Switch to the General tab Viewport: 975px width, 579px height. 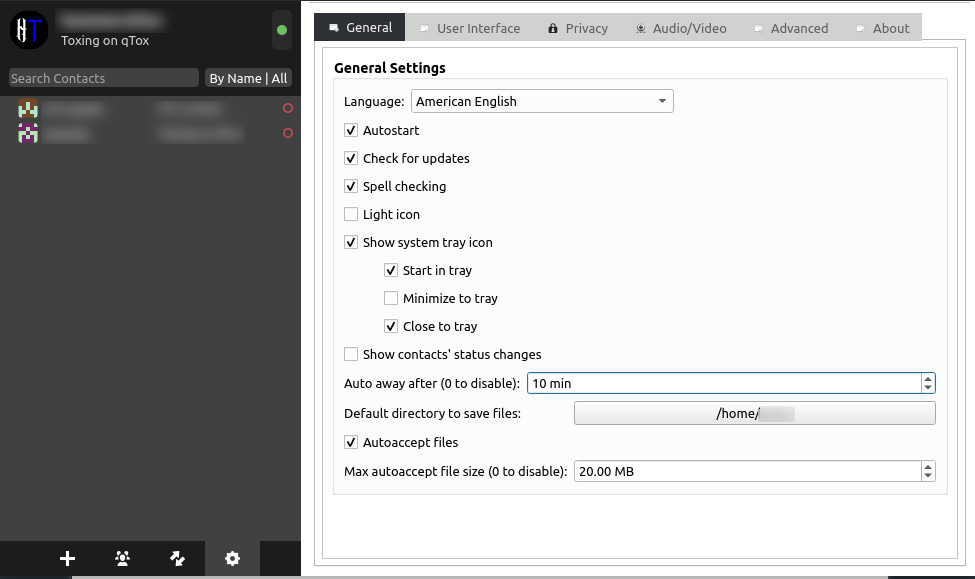[360, 28]
